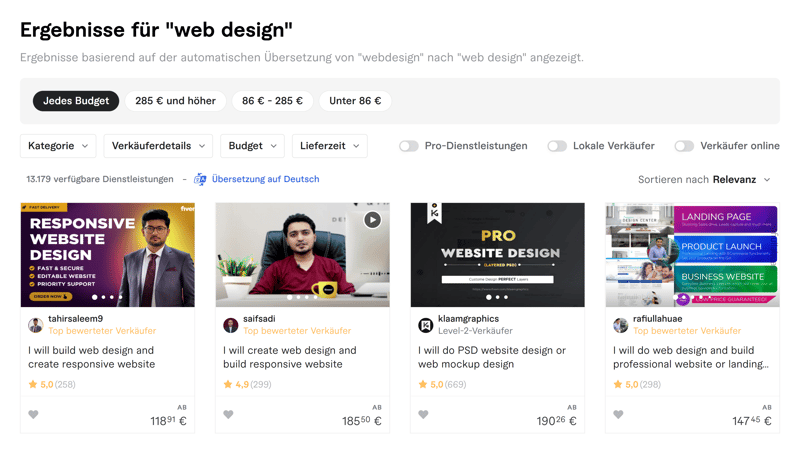800x450 pixels.
Task: Select the "285 € und höher" budget tab
Action: 175,101
